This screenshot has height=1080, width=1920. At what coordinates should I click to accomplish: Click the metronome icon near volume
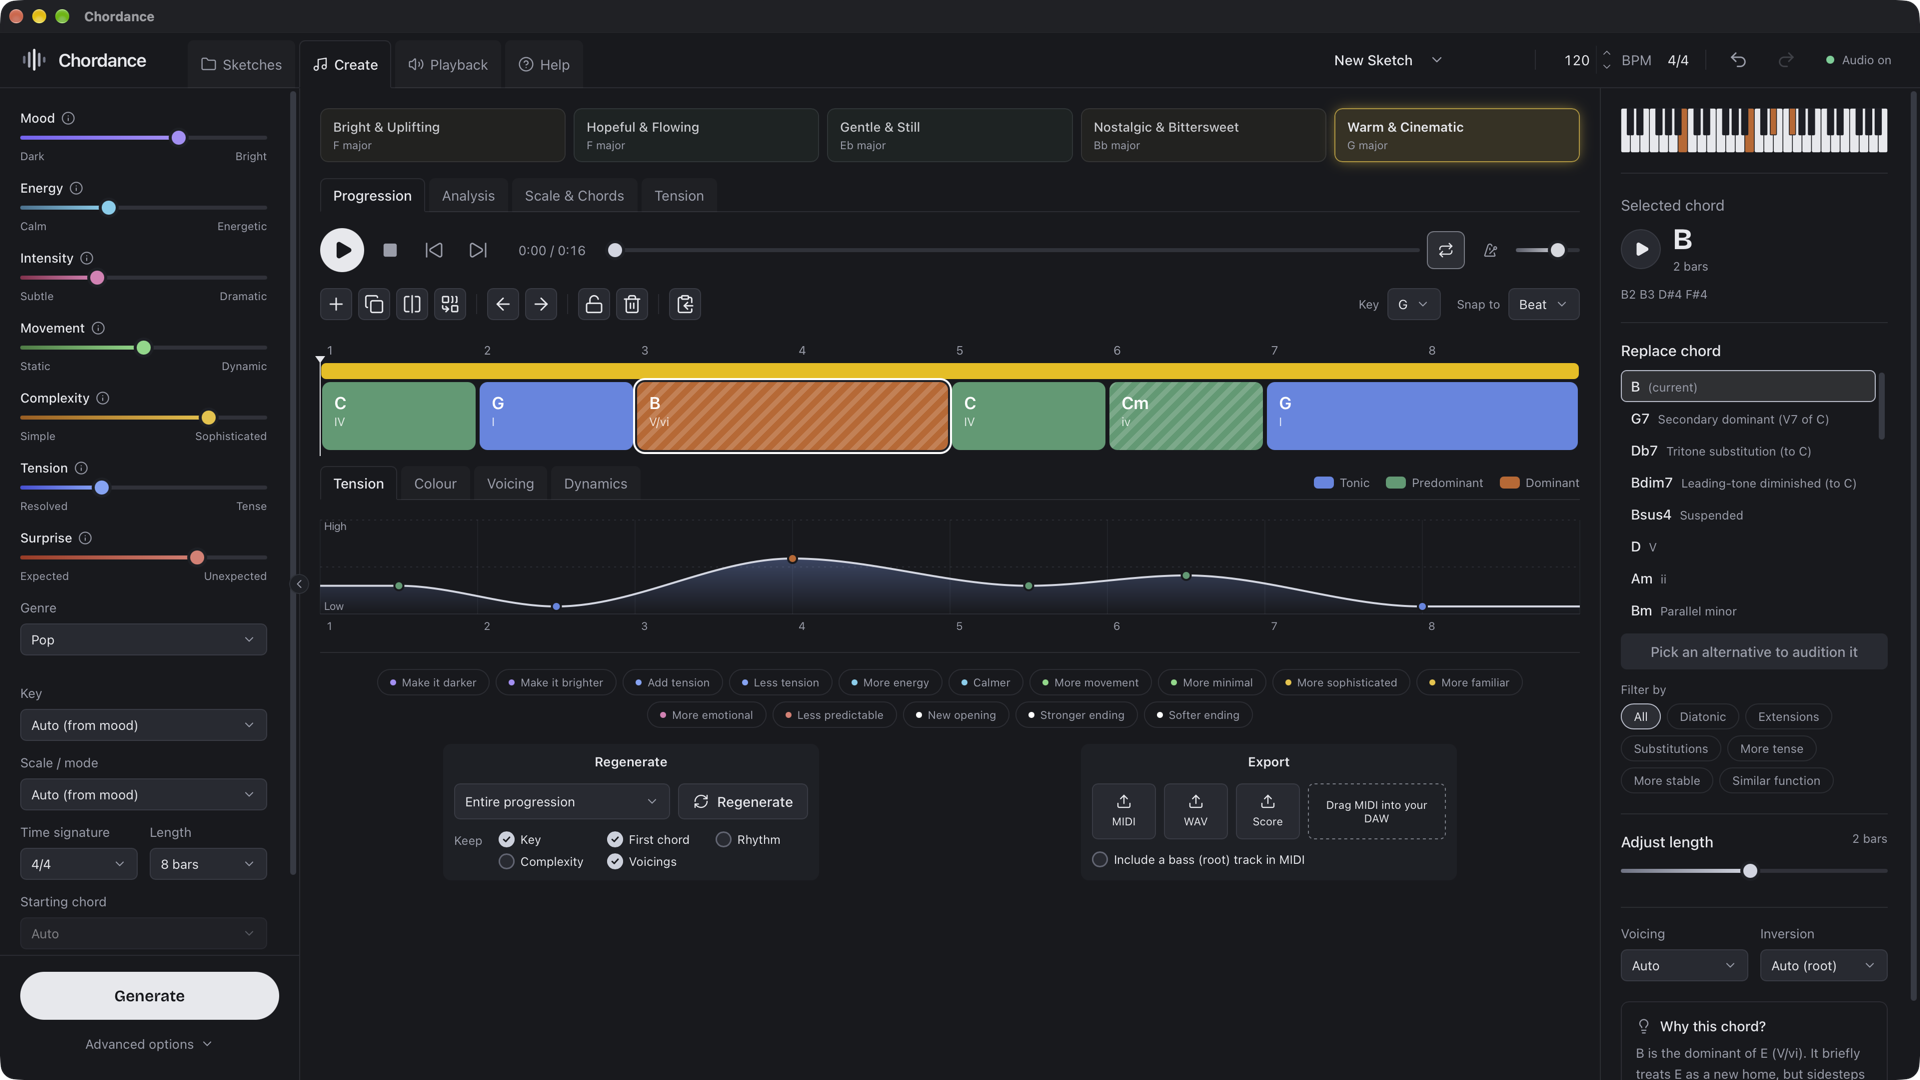pos(1491,250)
